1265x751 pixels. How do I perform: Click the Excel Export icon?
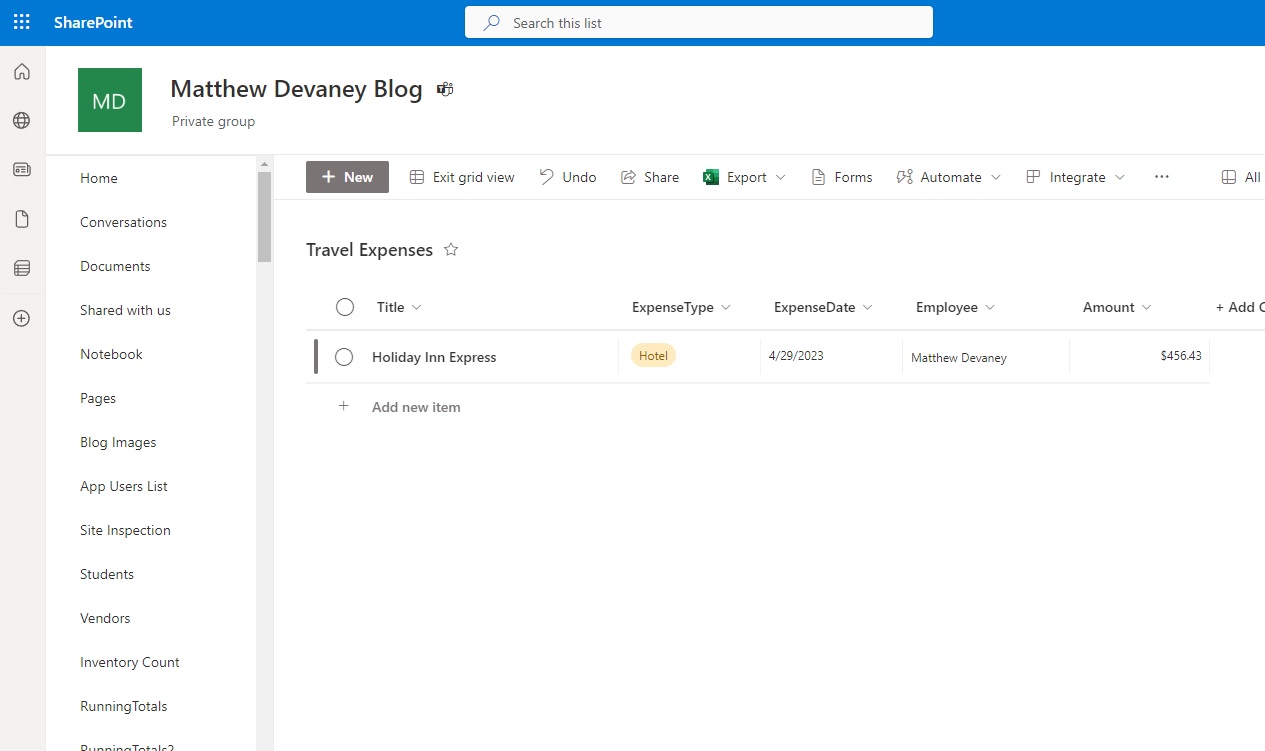[710, 176]
